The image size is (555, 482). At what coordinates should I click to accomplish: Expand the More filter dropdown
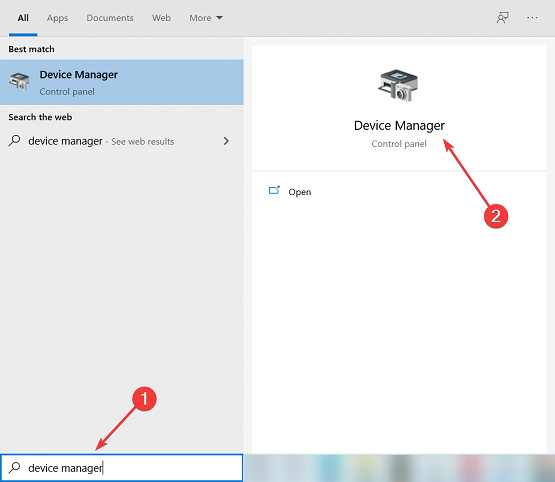[x=206, y=18]
